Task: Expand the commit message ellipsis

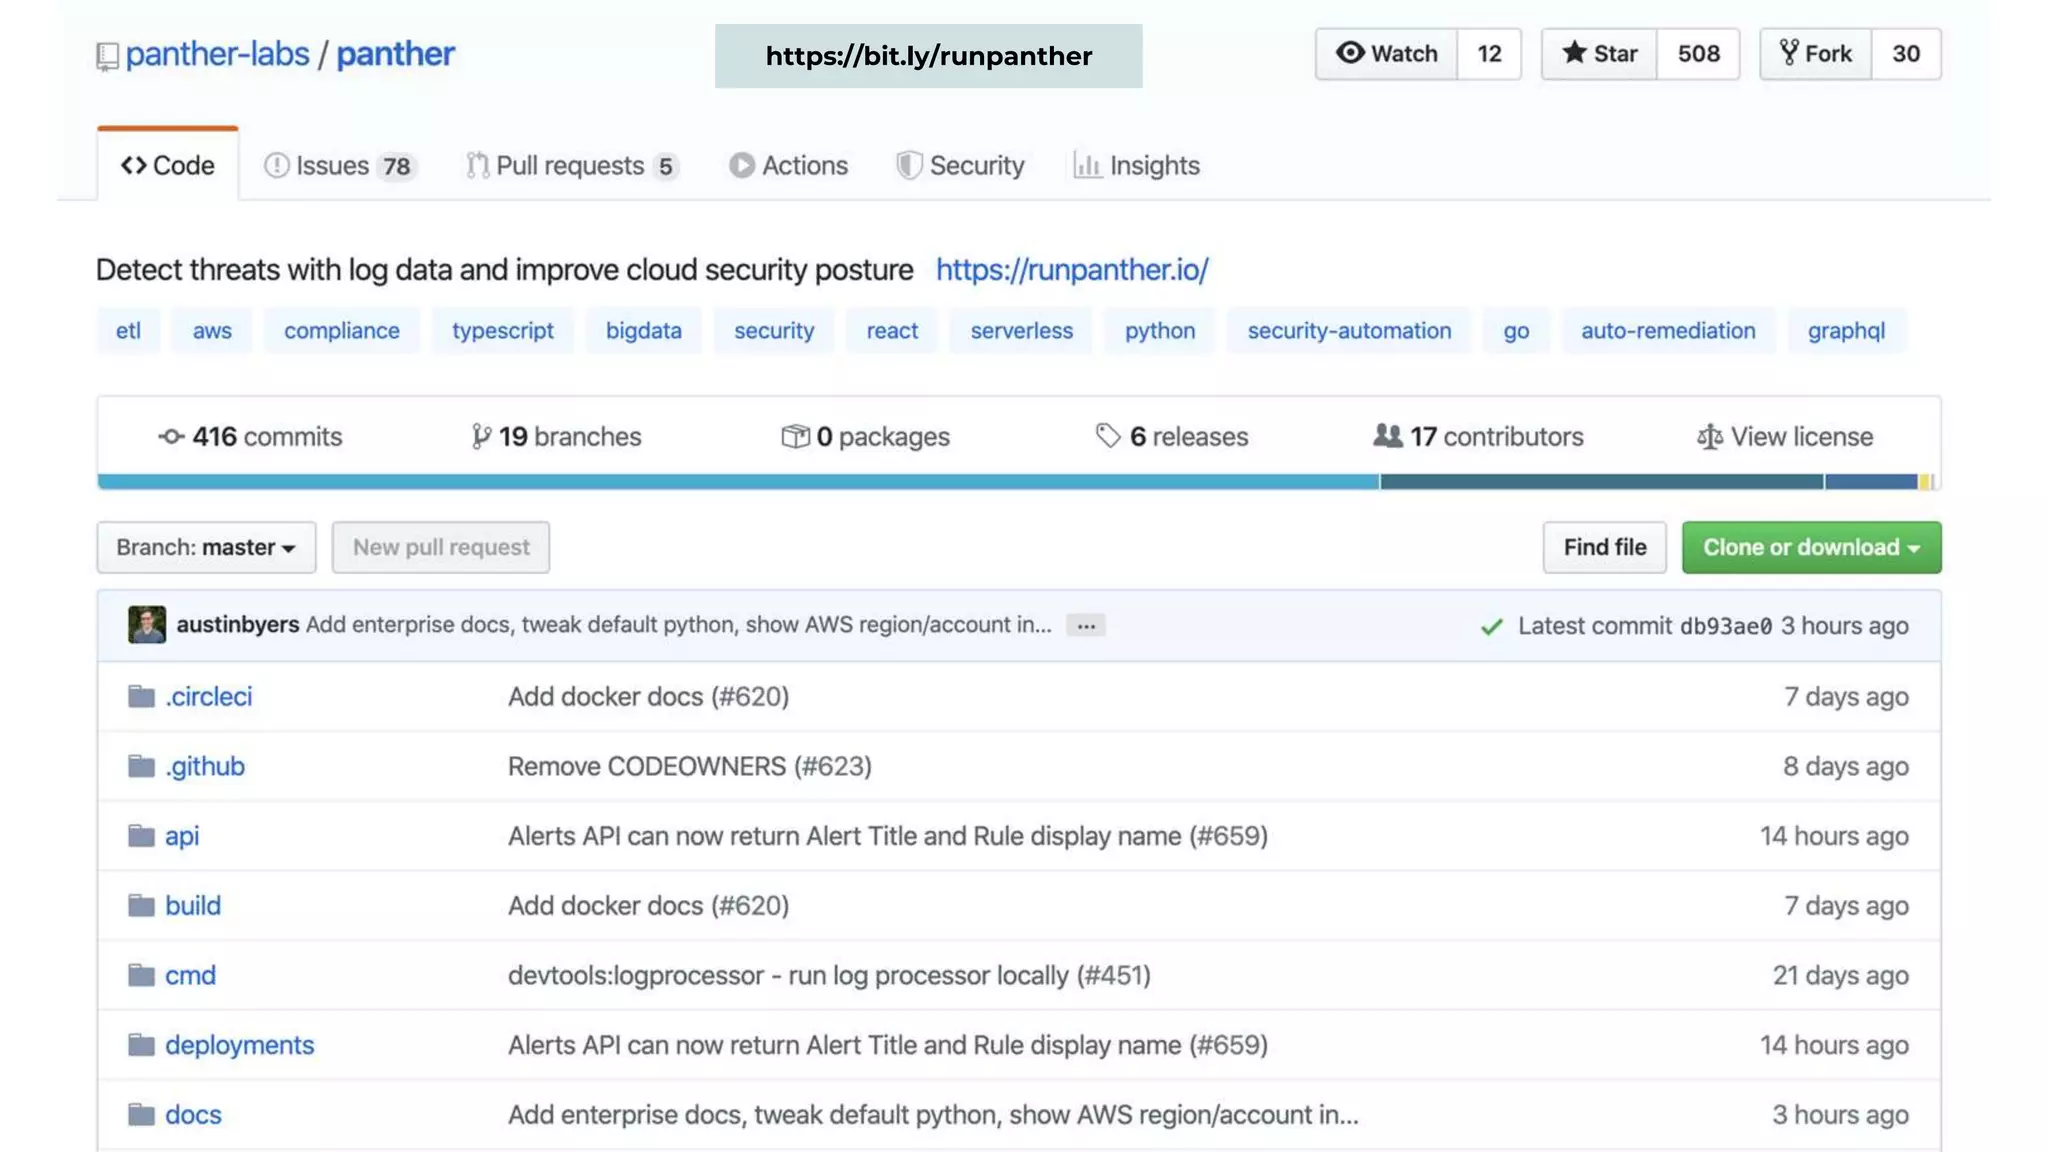Action: (1085, 626)
